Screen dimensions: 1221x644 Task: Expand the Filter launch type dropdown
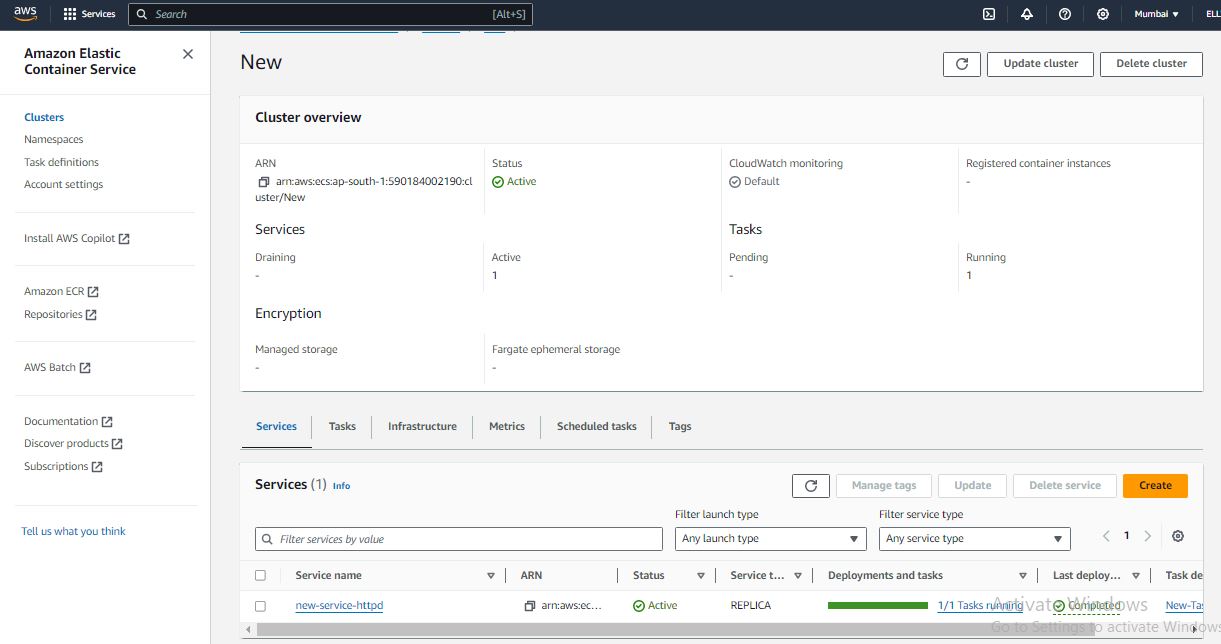click(770, 539)
